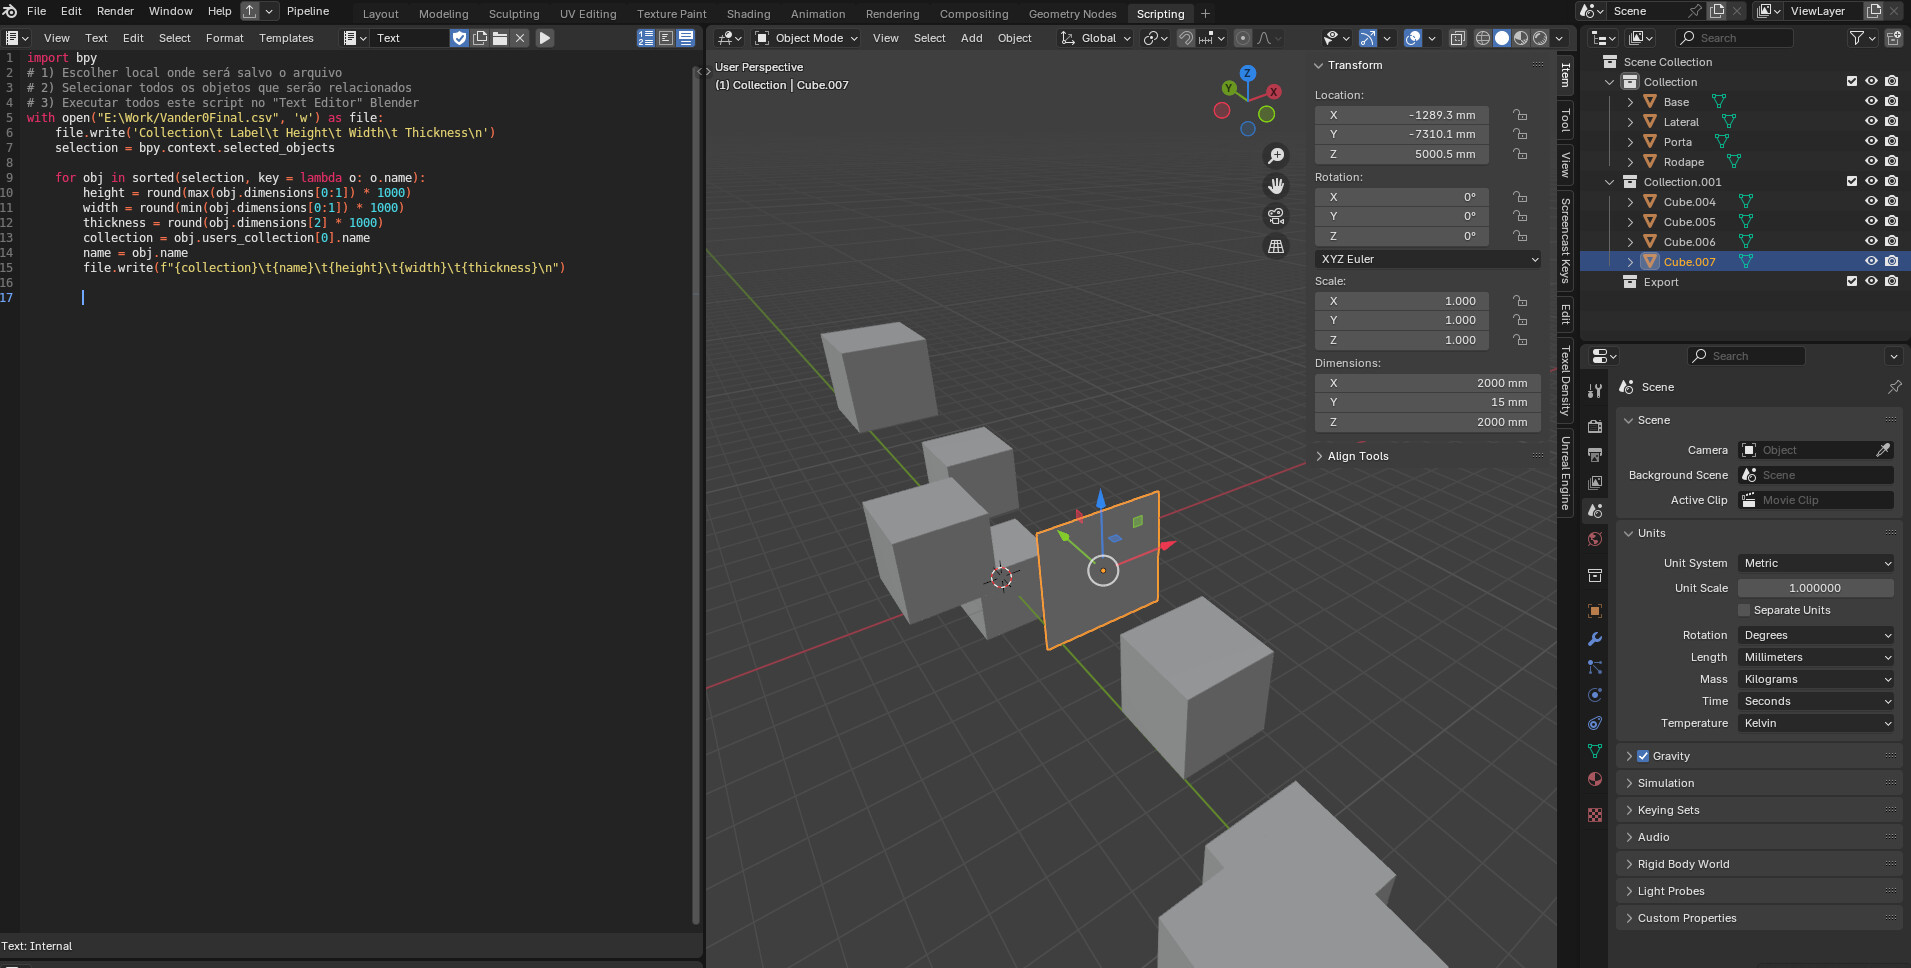
Task: Select material preview viewport shading
Action: point(1521,38)
